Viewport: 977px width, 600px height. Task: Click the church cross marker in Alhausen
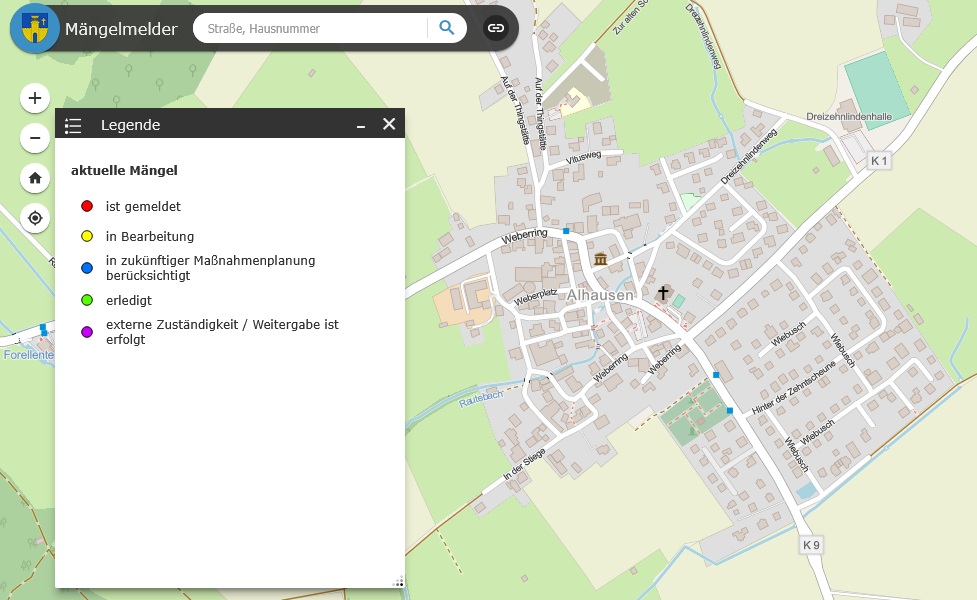(662, 292)
